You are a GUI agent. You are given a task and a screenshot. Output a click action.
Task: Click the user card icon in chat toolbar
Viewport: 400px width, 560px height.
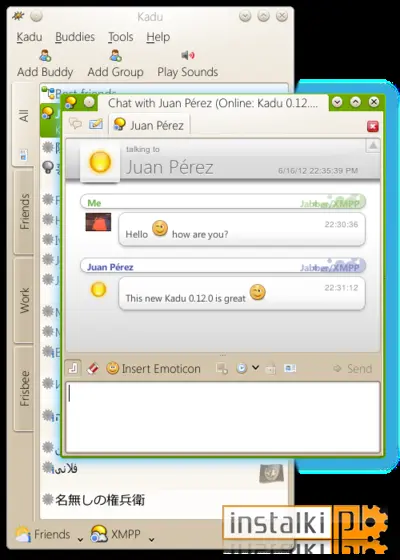click(290, 368)
